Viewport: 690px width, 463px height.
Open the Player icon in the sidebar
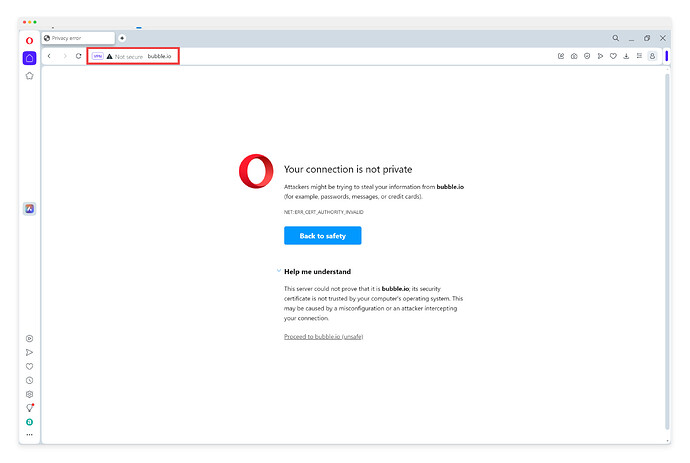29,338
